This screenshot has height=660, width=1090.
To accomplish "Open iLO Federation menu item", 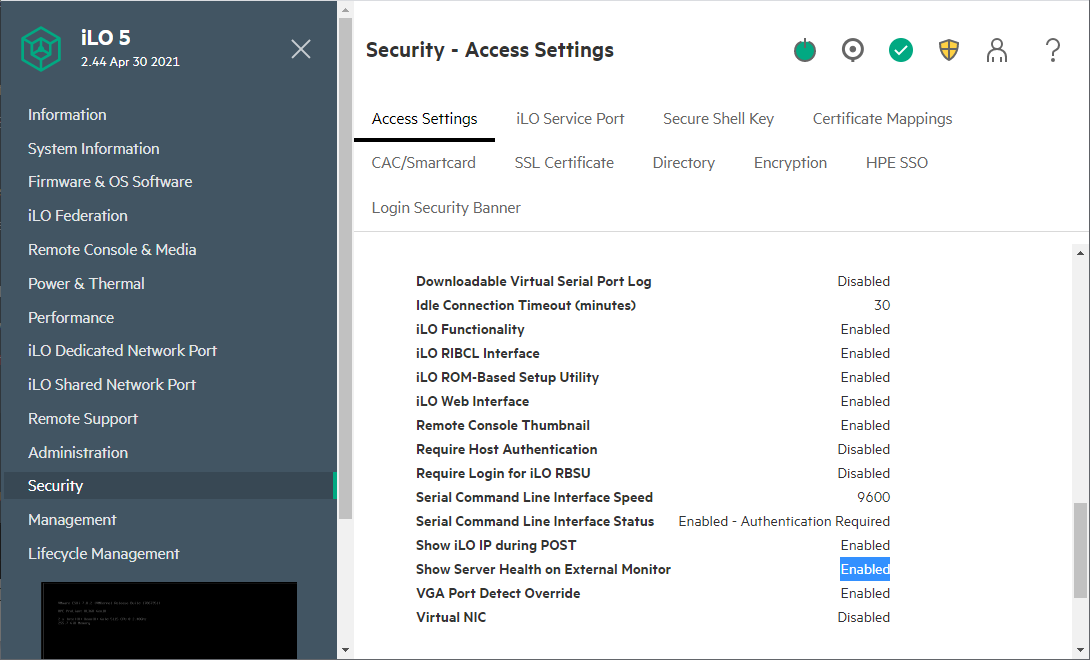I will coord(77,216).
